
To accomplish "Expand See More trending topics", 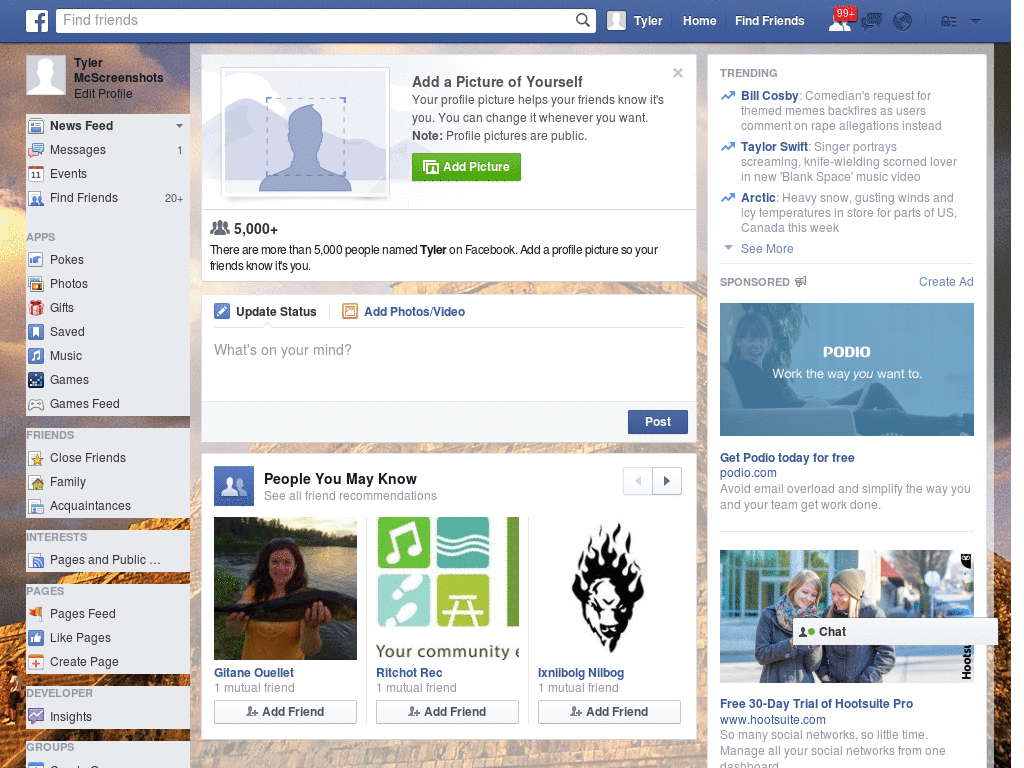I will pos(767,249).
